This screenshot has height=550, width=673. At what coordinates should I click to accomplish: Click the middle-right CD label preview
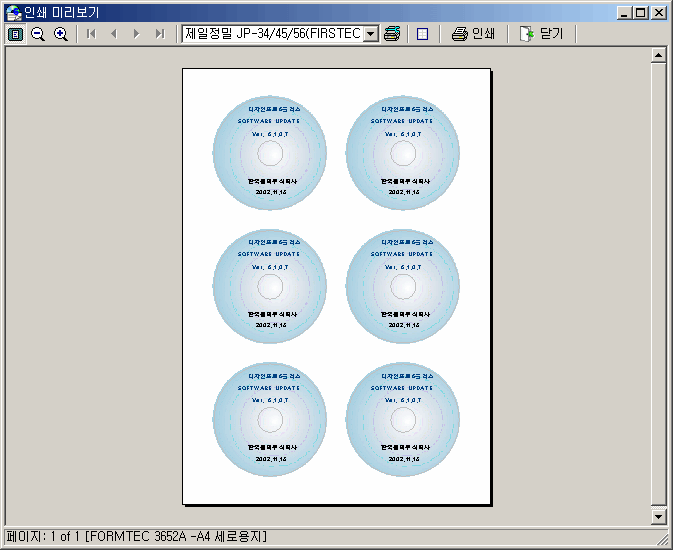[403, 286]
